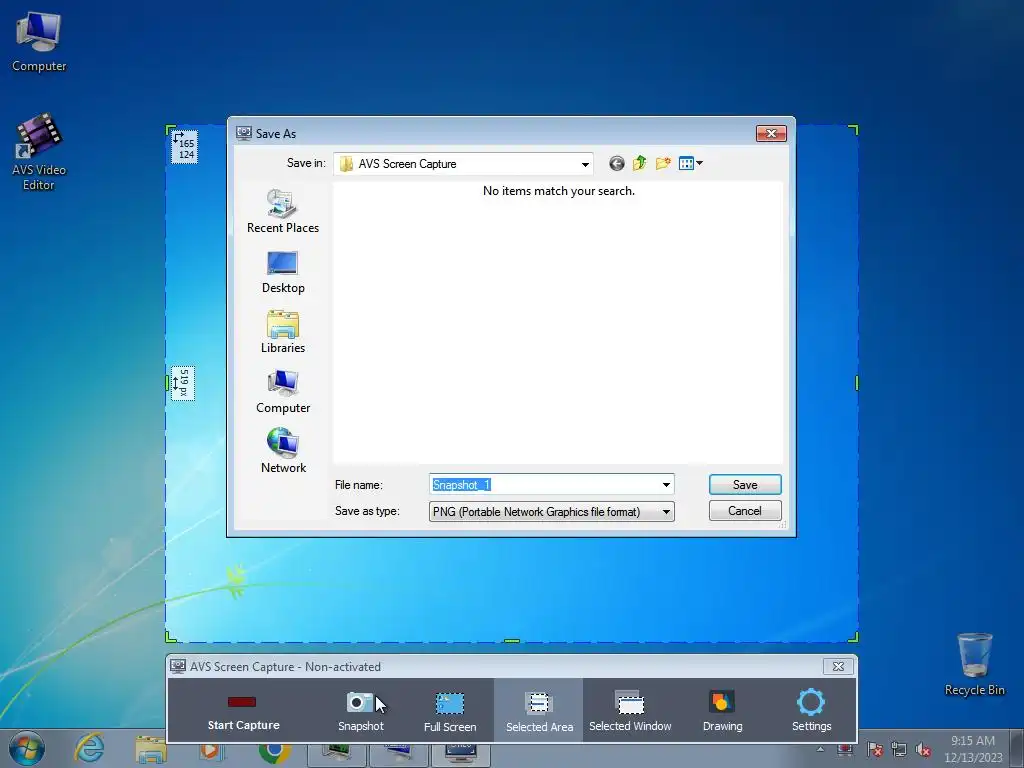Close the AVS Screen Capture toolbar

[x=838, y=666]
